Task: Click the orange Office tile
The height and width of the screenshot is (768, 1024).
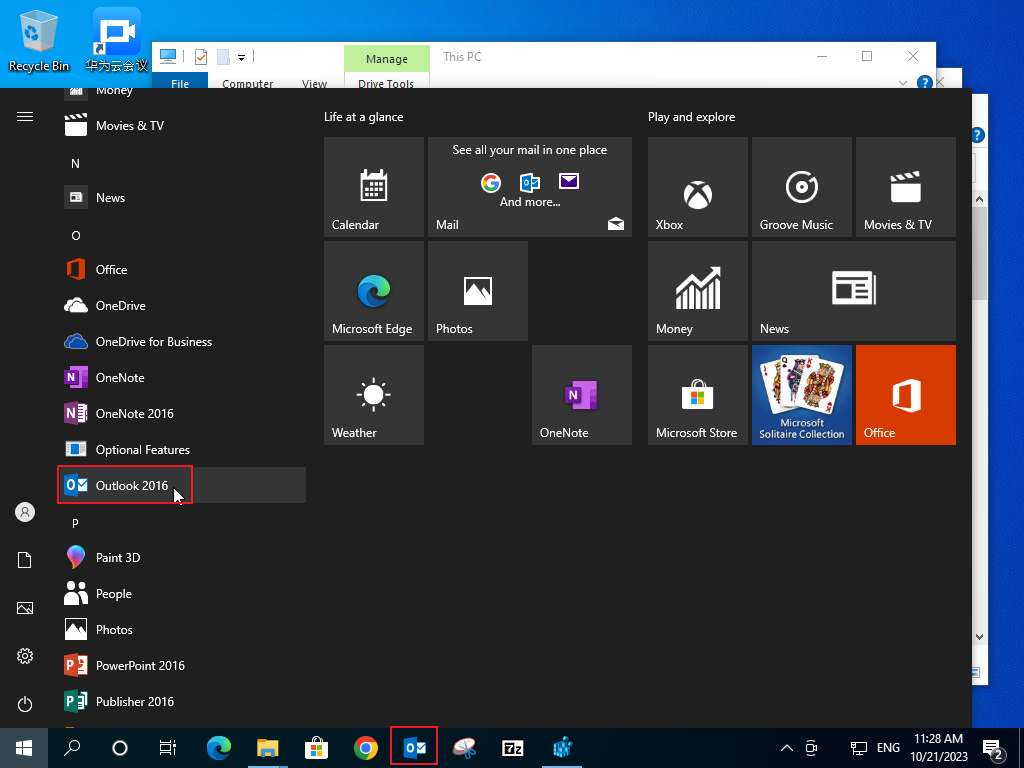Action: coord(905,395)
